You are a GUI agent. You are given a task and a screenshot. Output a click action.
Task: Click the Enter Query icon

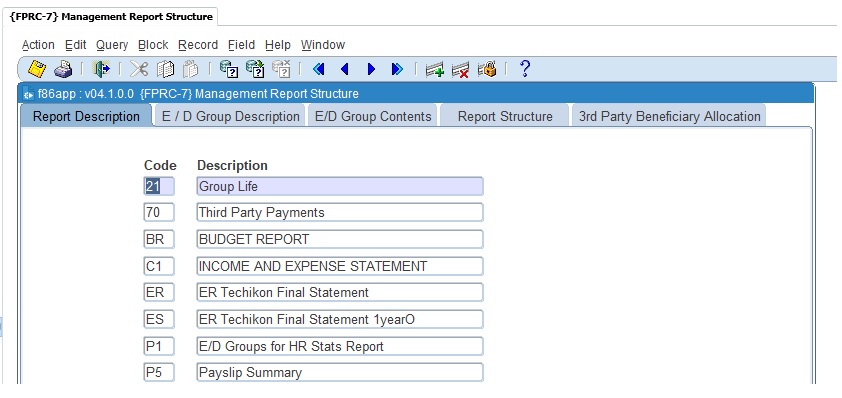(x=229, y=69)
